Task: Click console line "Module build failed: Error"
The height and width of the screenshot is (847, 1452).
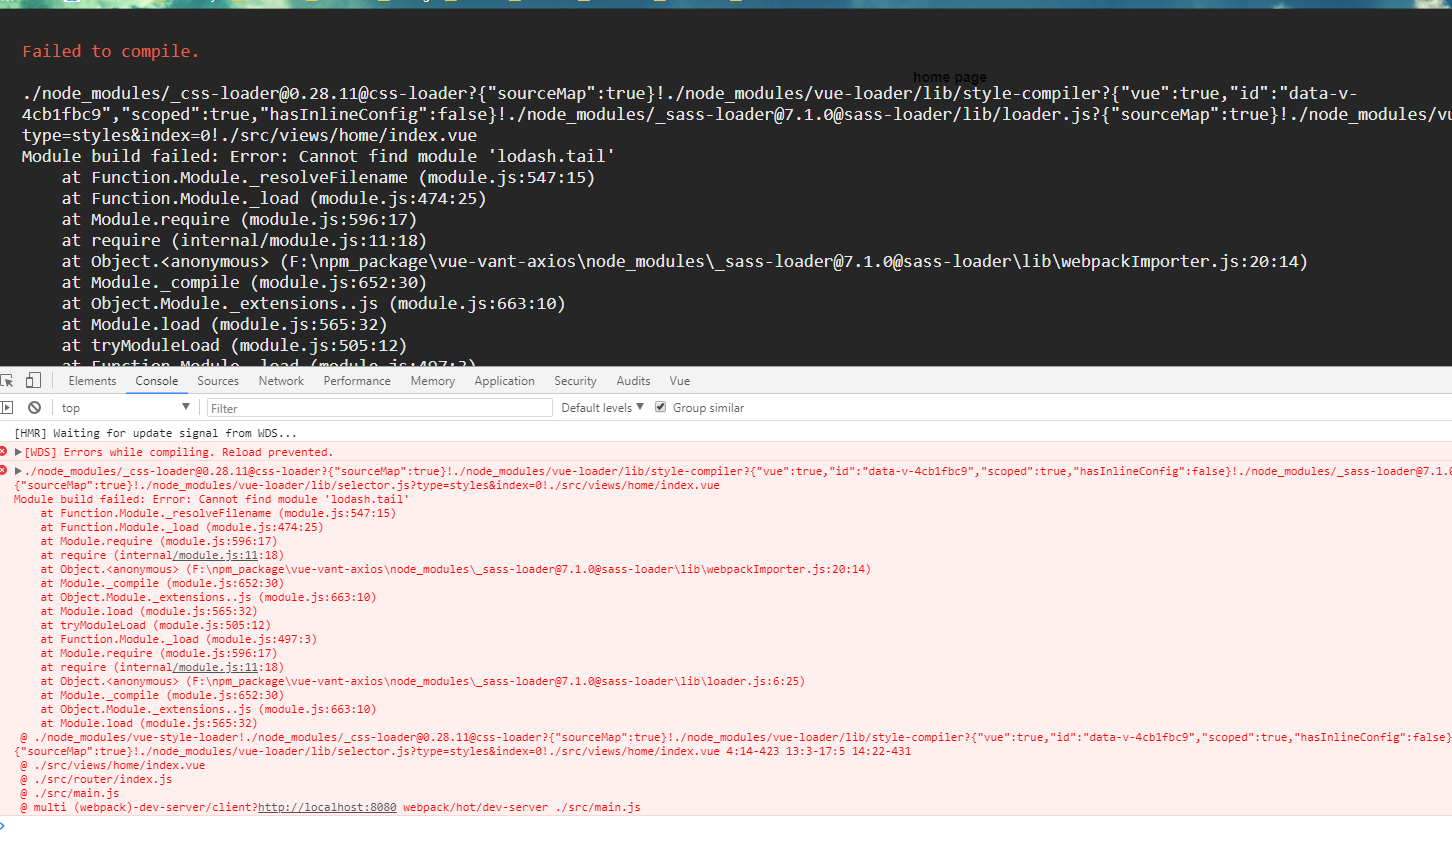Action: tap(211, 499)
